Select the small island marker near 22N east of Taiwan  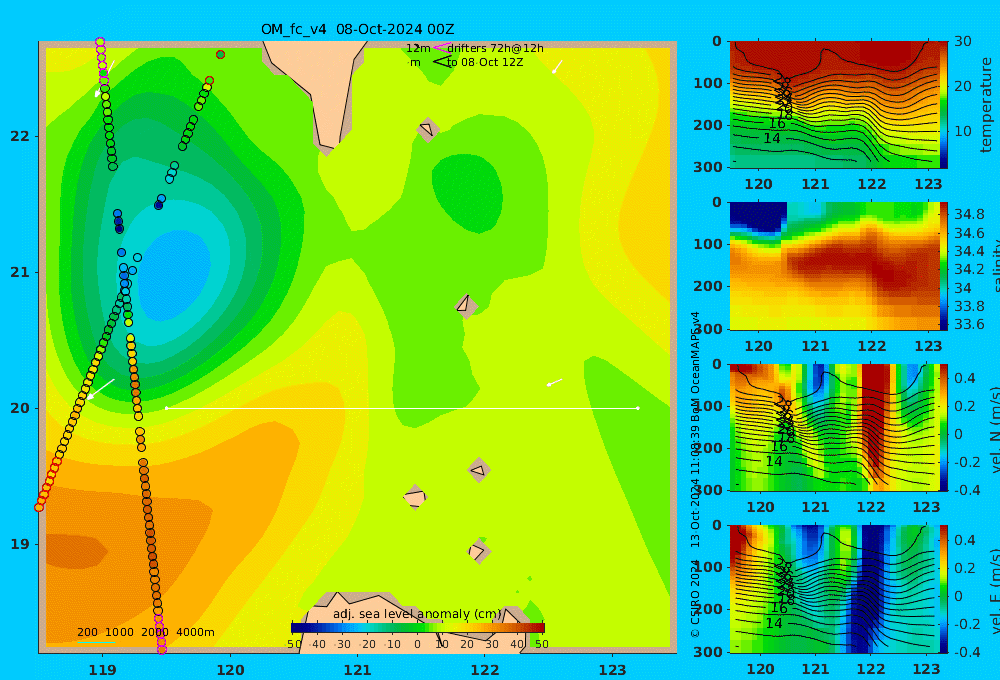tap(428, 129)
